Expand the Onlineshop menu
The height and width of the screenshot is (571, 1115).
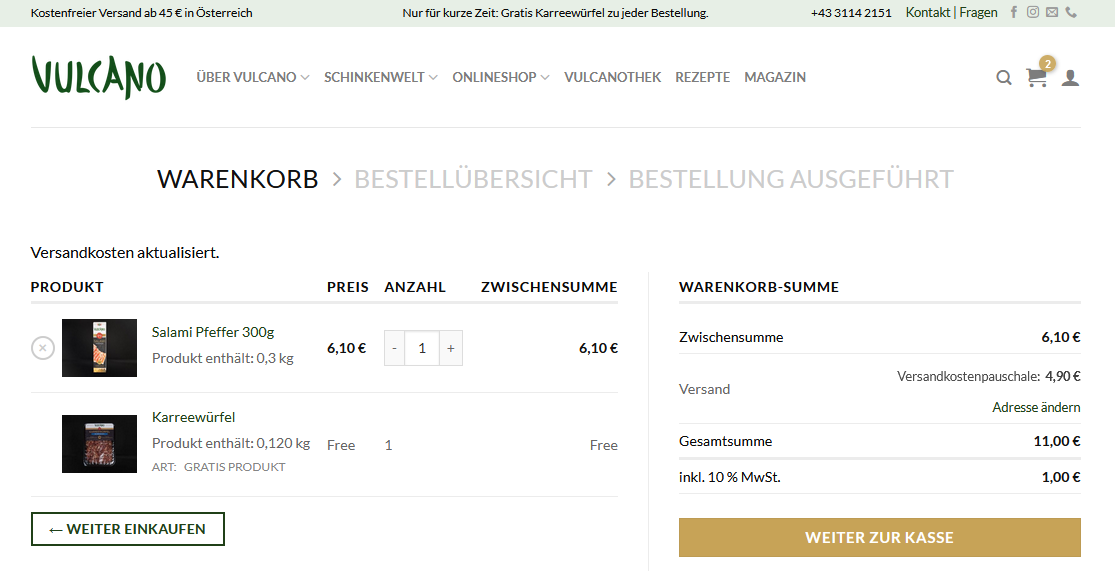[x=501, y=77]
